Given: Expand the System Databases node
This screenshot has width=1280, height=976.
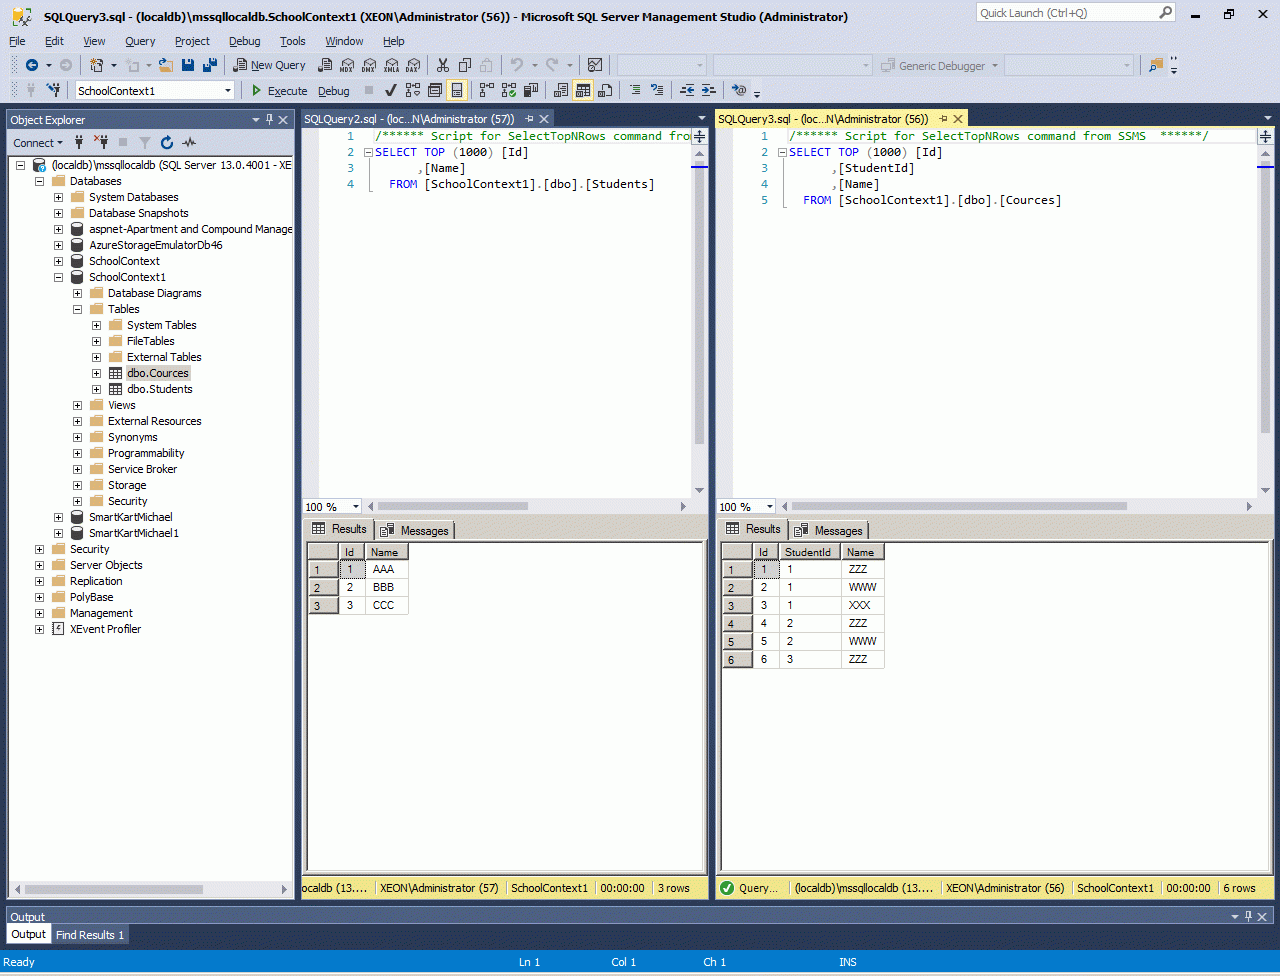Looking at the screenshot, I should click(x=59, y=197).
